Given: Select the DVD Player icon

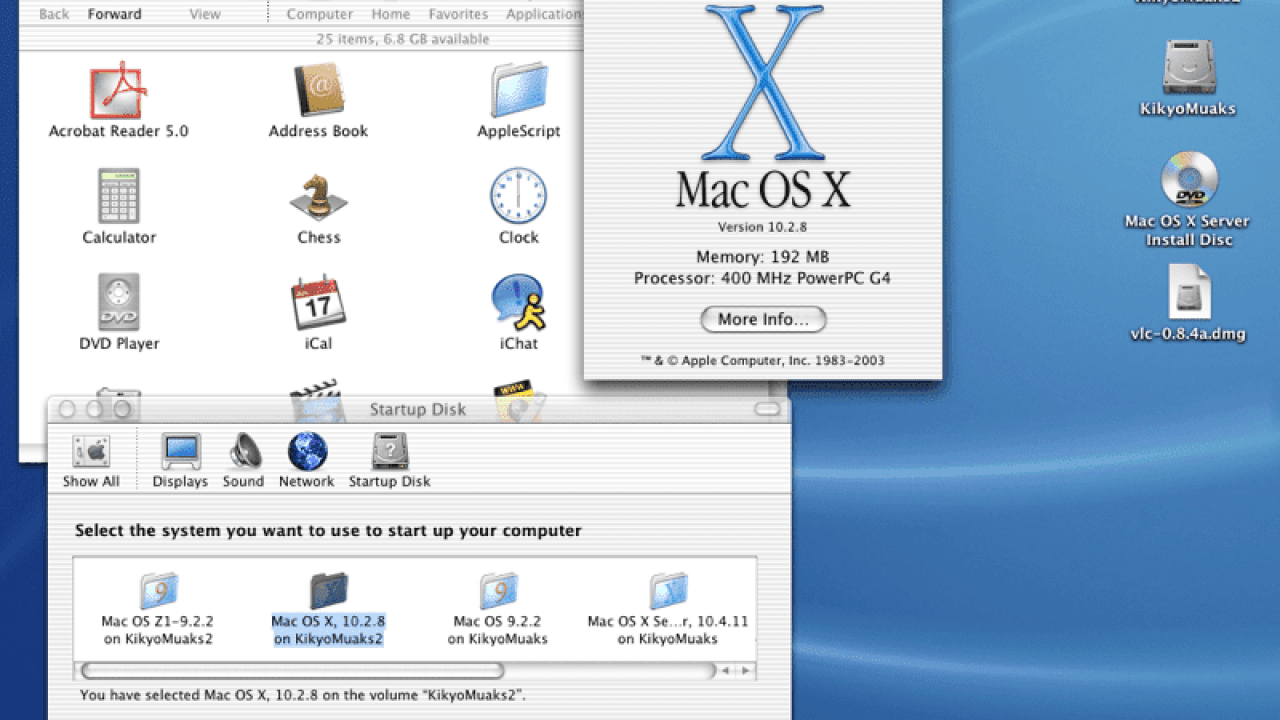Looking at the screenshot, I should pos(119,303).
